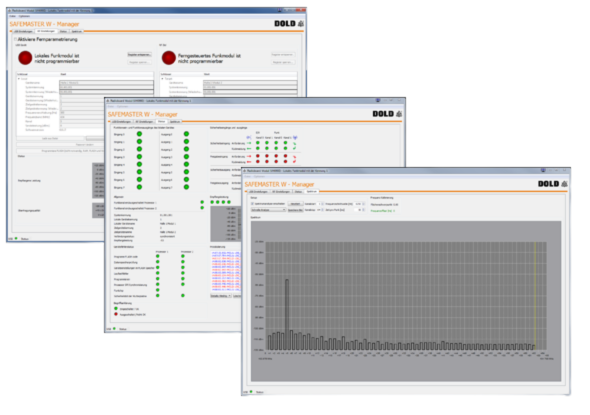Click the green Eingang 0 indicator
Screen dimensions: 590x415
click(139, 134)
